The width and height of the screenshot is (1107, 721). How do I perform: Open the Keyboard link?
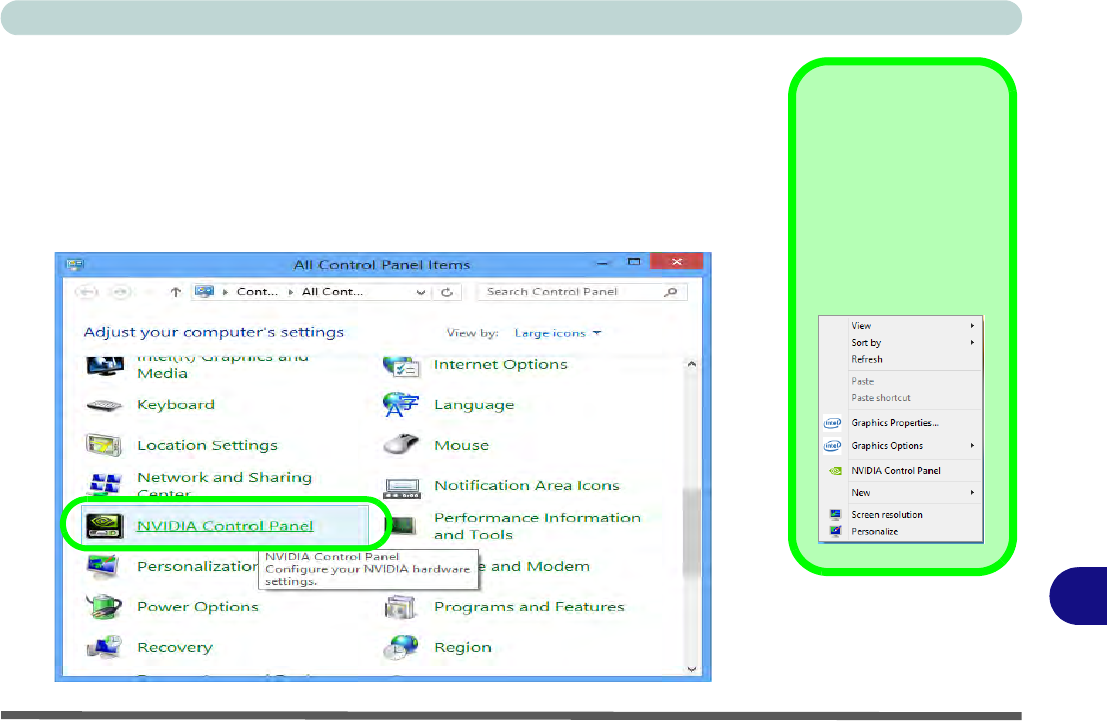click(x=176, y=405)
